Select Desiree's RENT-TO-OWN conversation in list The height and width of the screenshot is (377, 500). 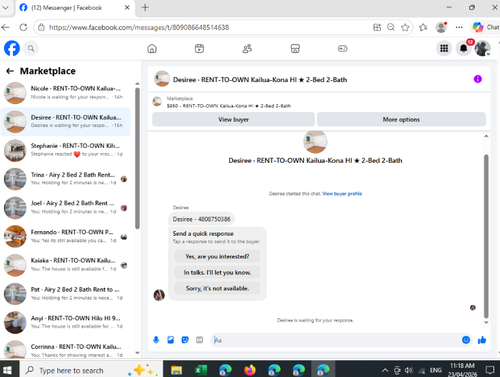coord(66,121)
